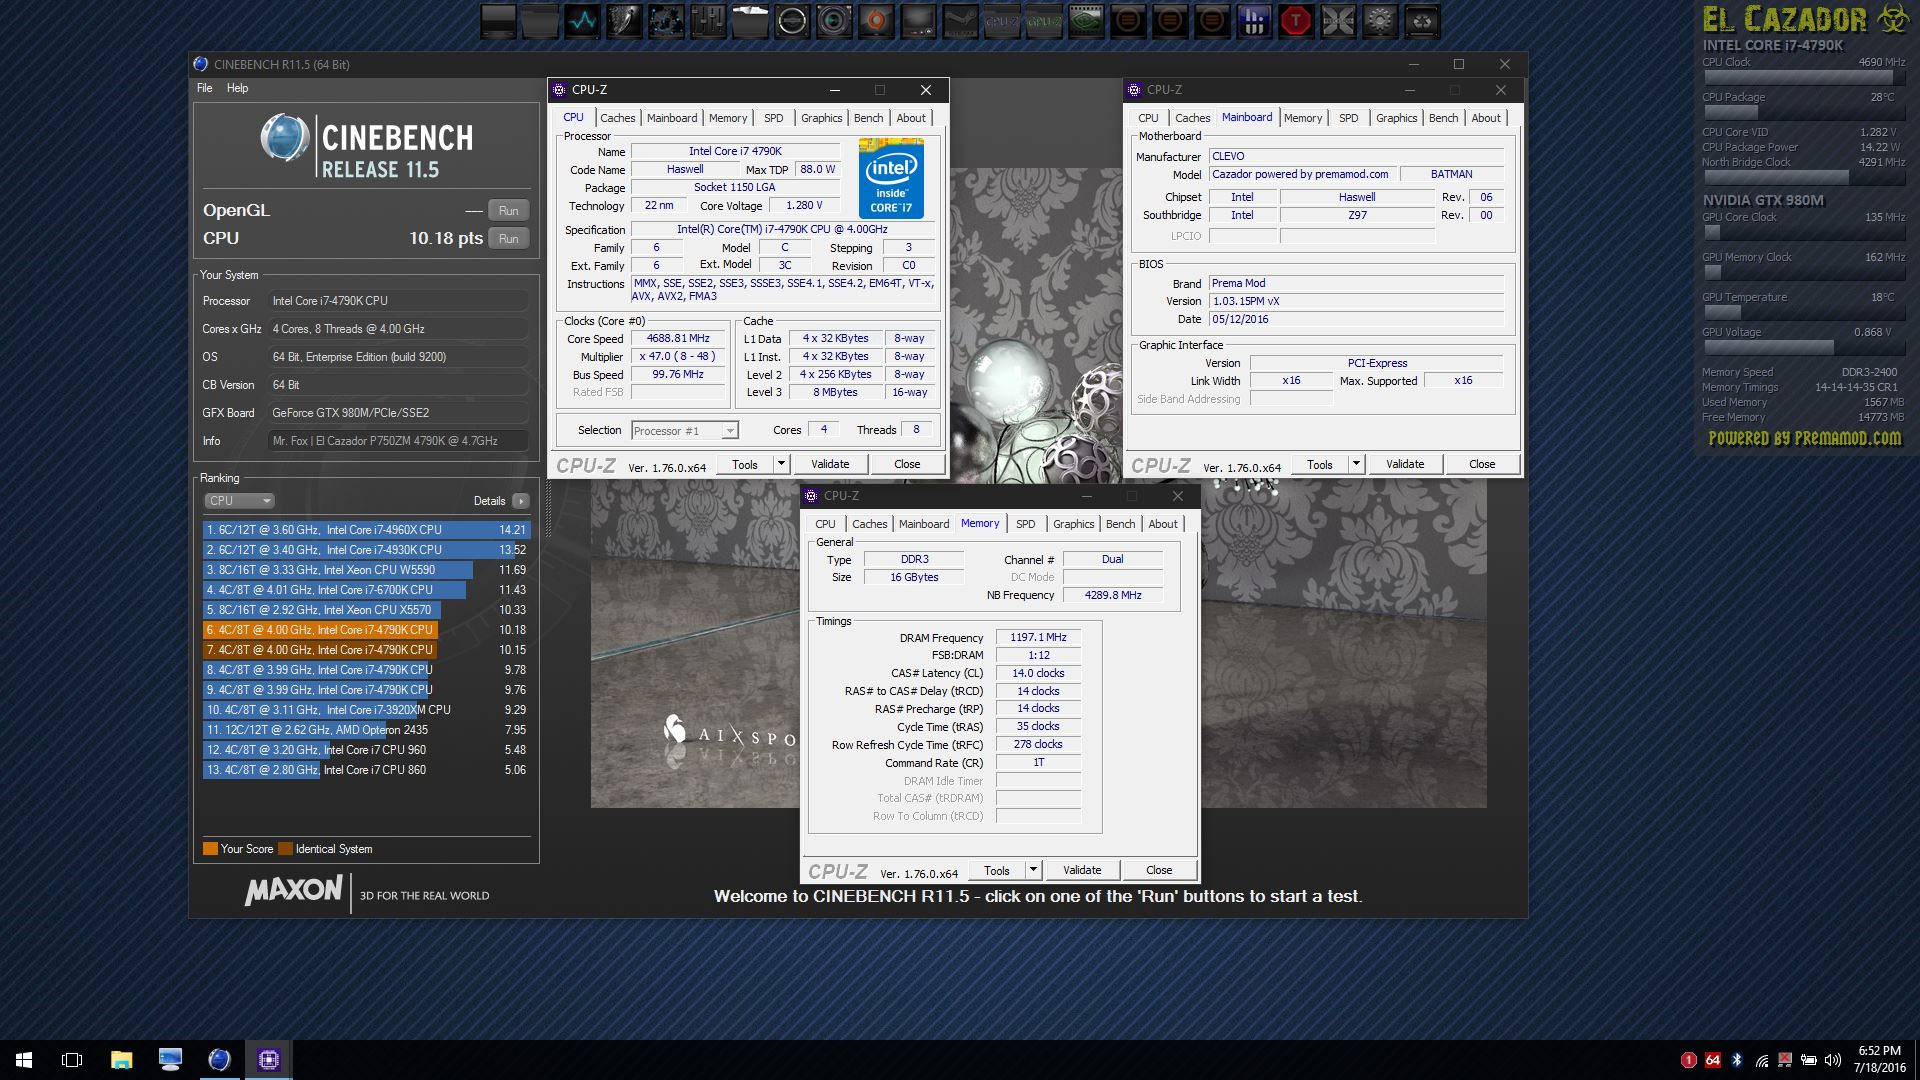Open the camera lens icon in dock
1920x1080 pixels.
coord(834,20)
